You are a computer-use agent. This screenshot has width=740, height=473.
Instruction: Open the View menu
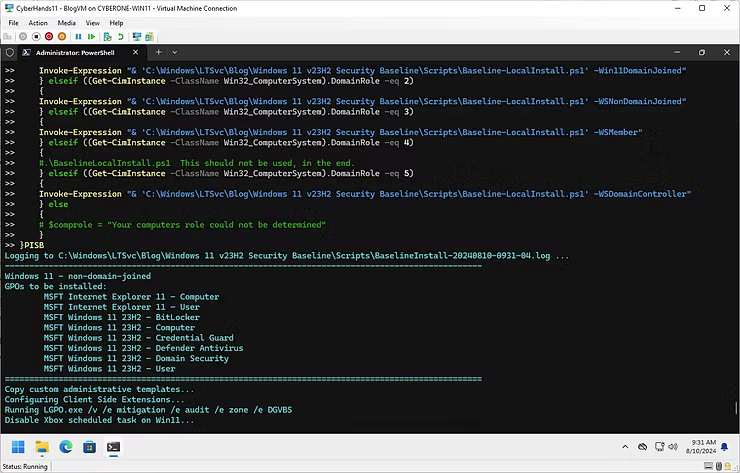coord(92,23)
